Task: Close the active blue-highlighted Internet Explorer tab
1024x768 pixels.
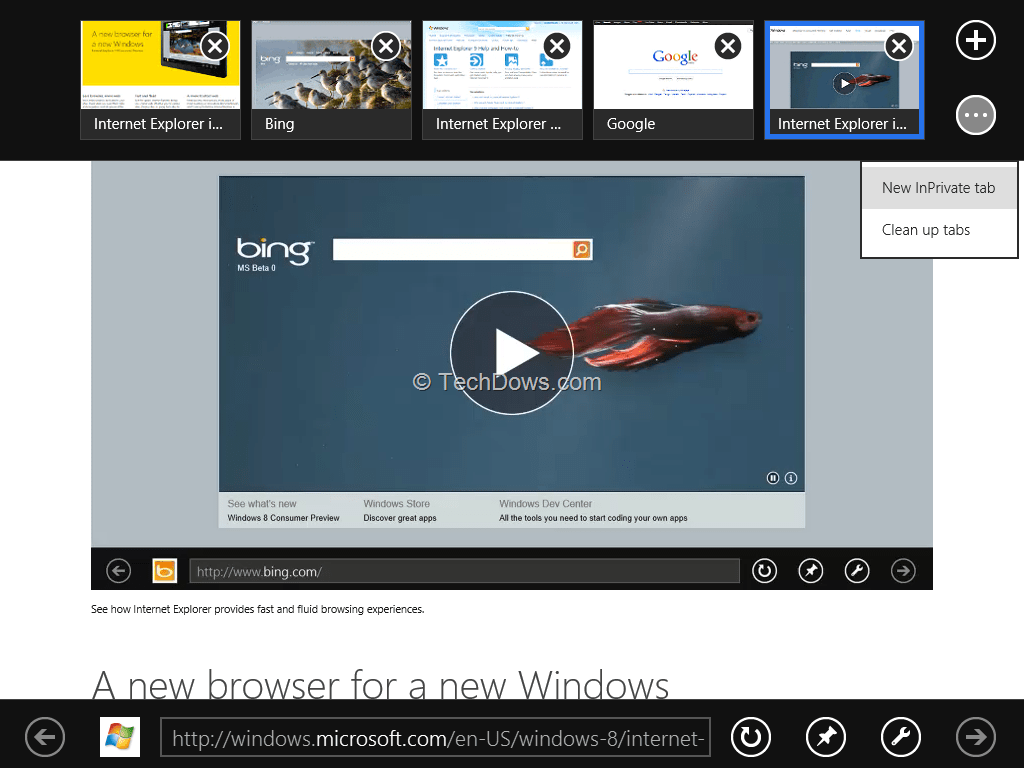Action: tap(899, 46)
